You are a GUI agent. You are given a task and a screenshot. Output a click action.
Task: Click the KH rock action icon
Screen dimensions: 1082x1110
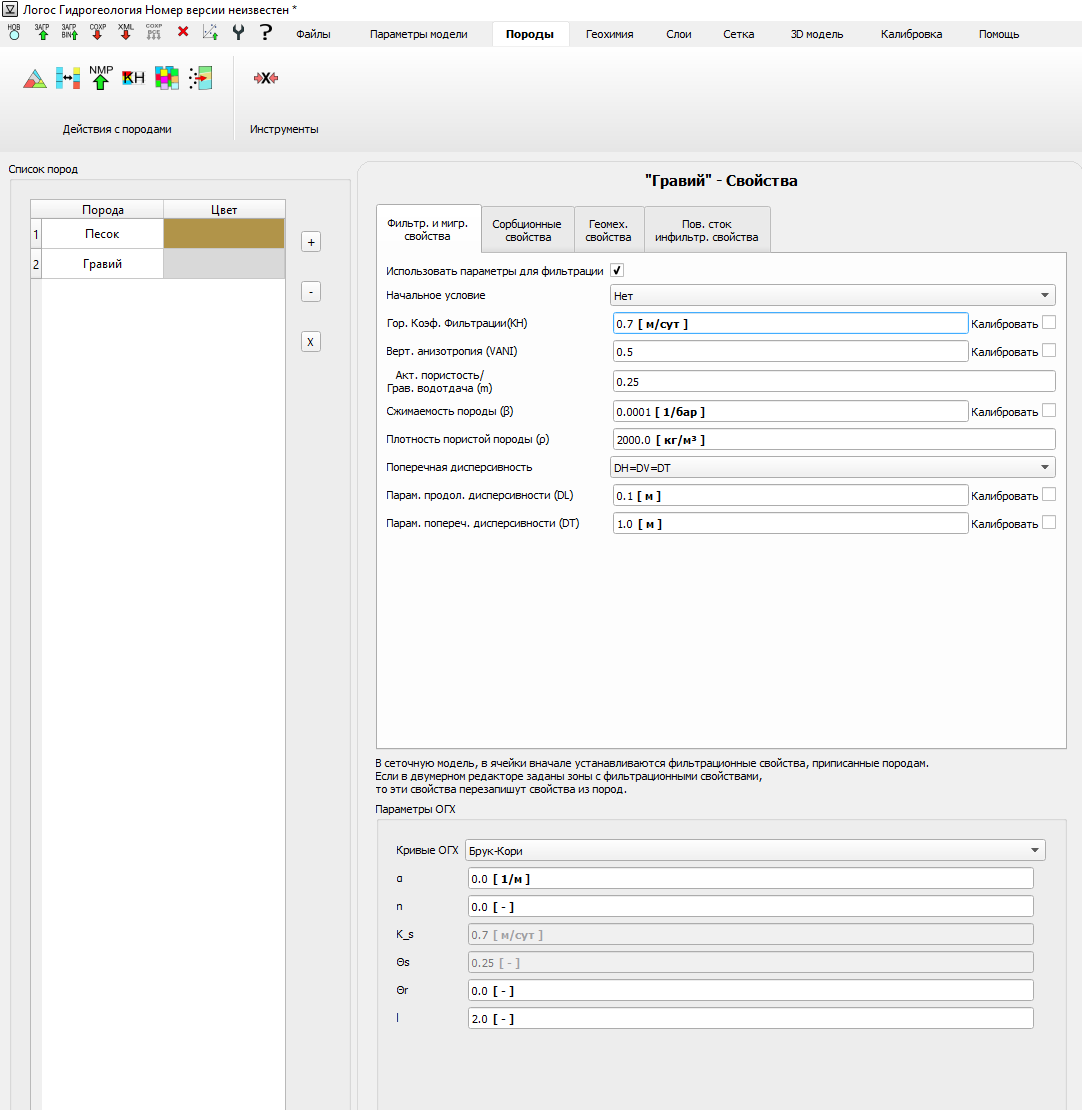(133, 78)
